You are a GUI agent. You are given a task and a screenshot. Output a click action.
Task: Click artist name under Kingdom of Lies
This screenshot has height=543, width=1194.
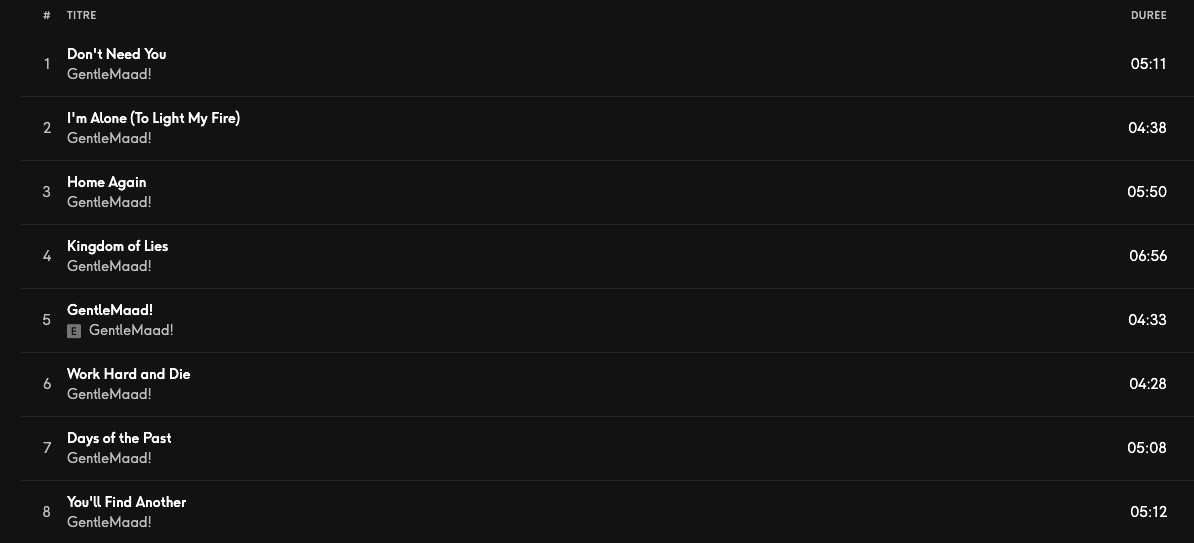pos(109,266)
